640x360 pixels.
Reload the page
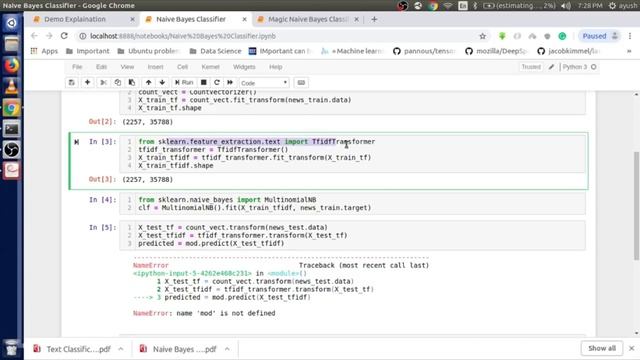64,36
